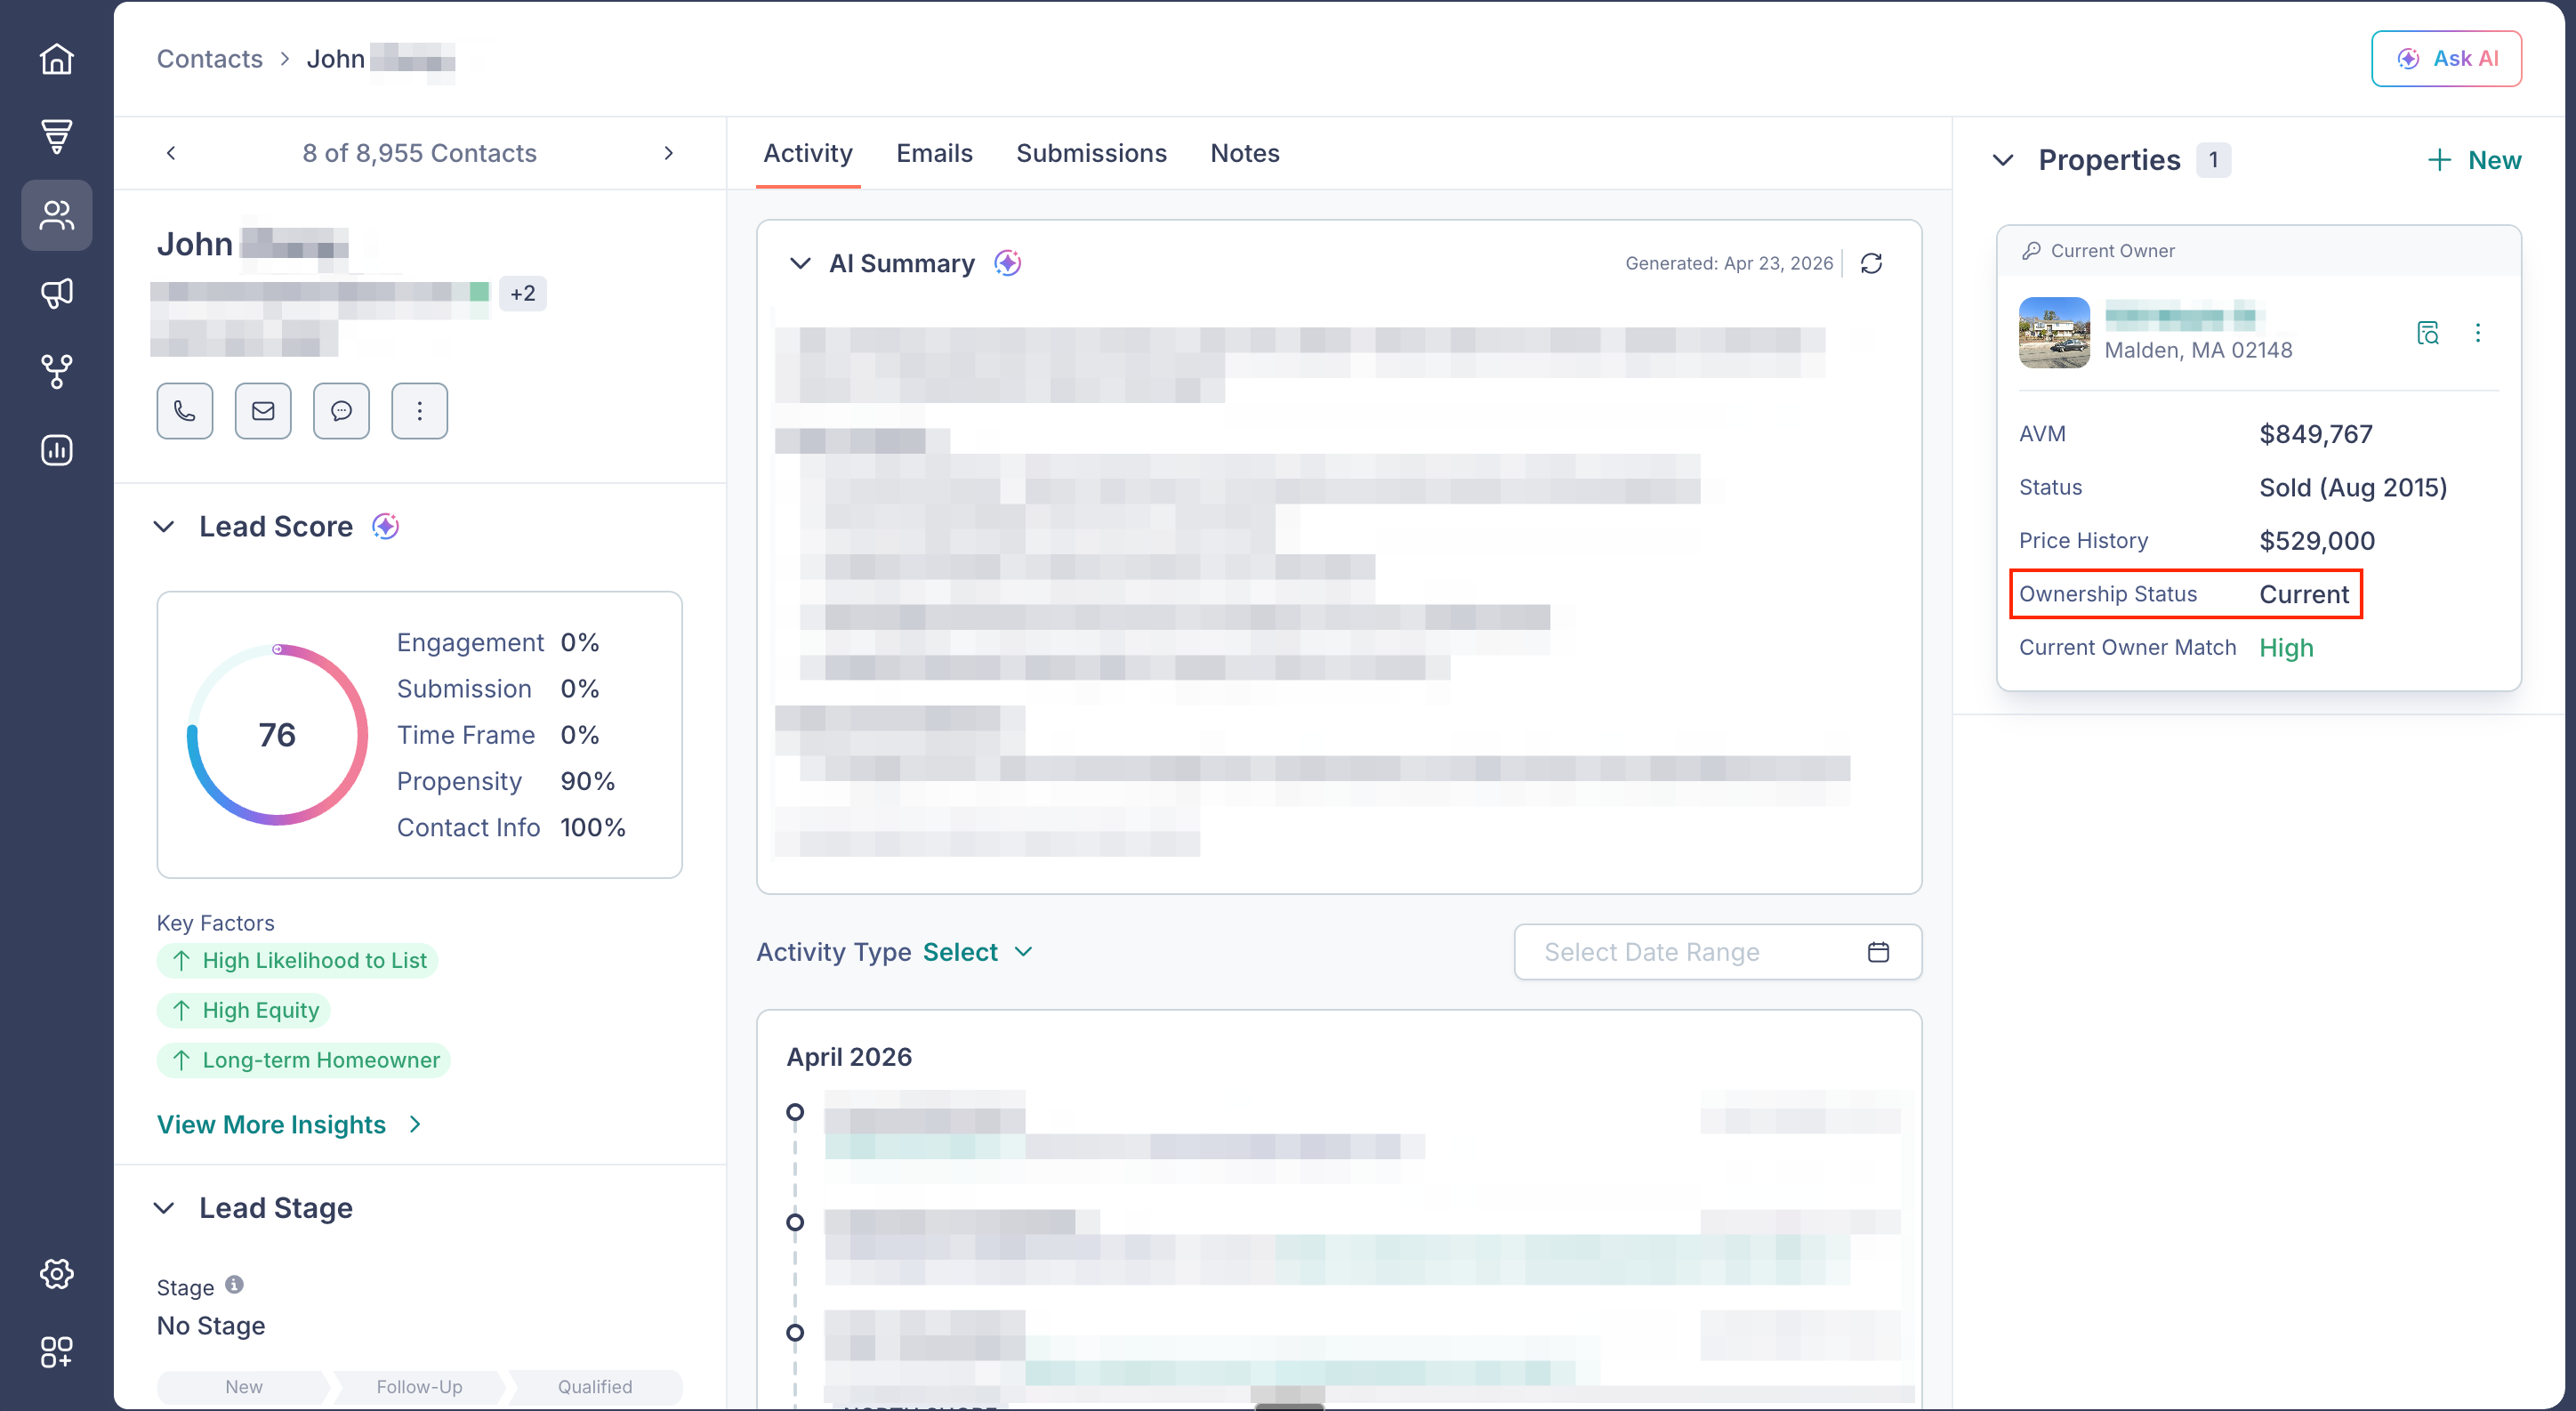Open sidebar settings gear

click(57, 1273)
